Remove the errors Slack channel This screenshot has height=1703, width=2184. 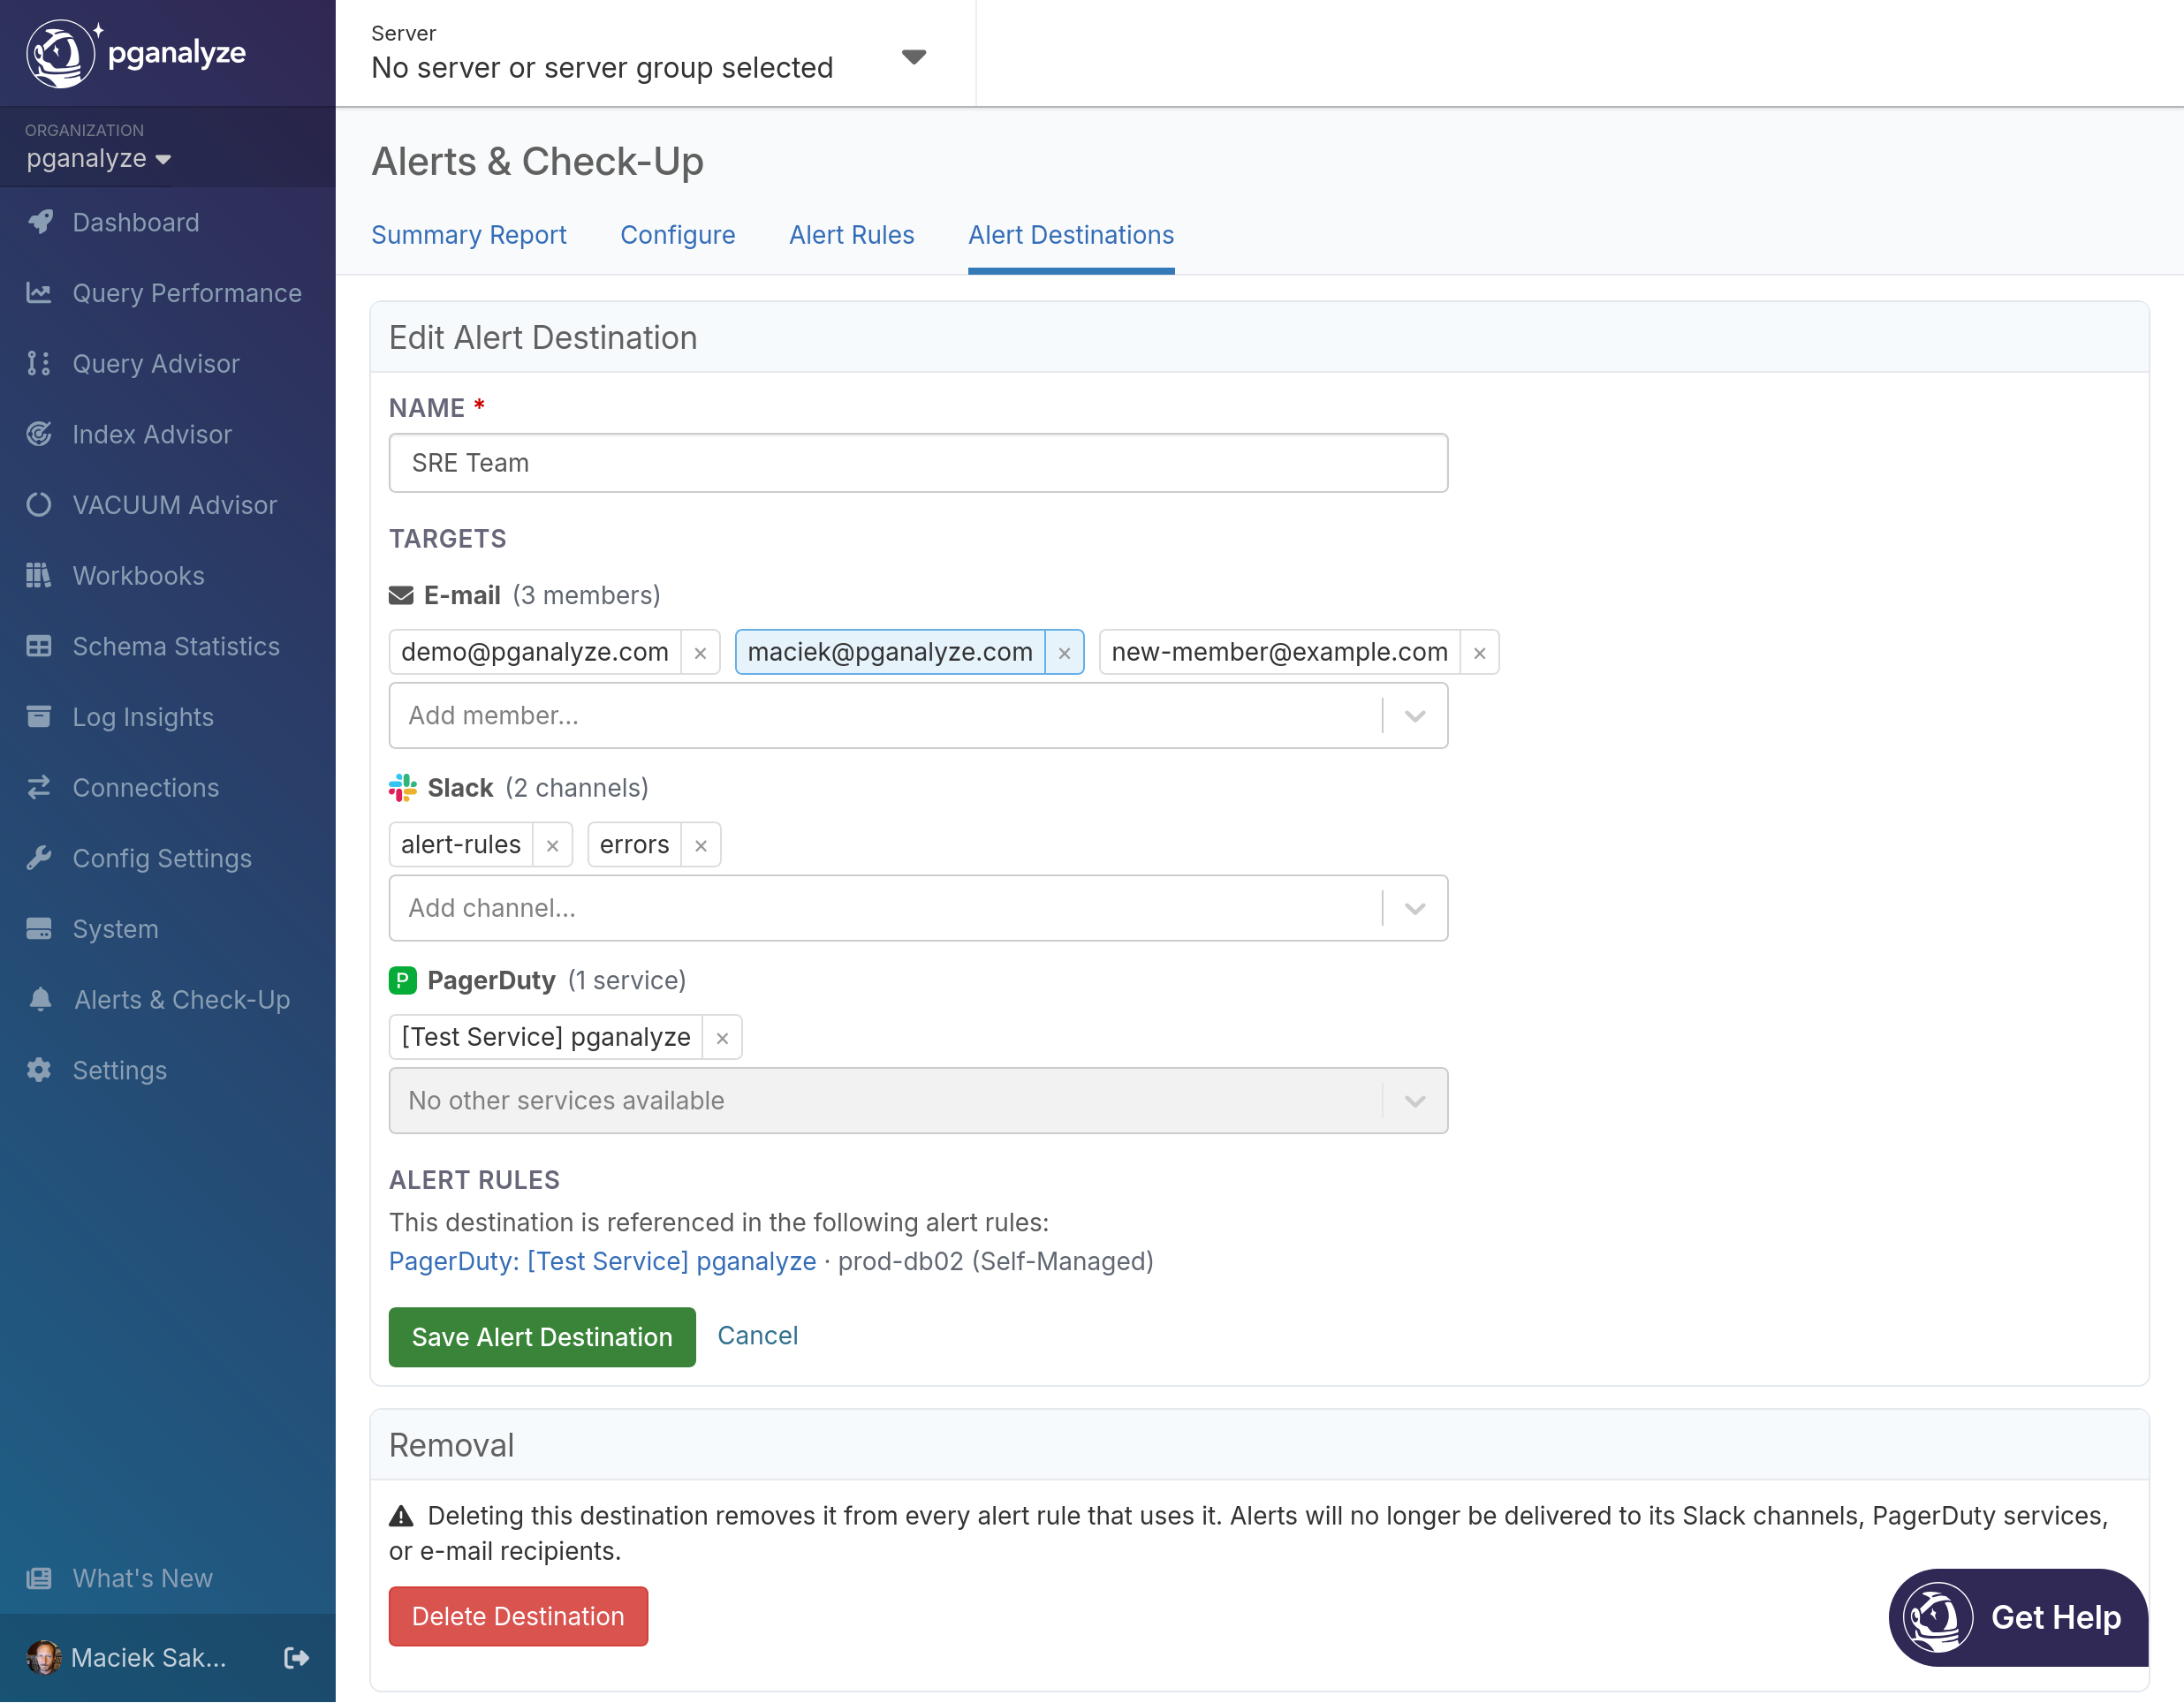[x=701, y=846]
